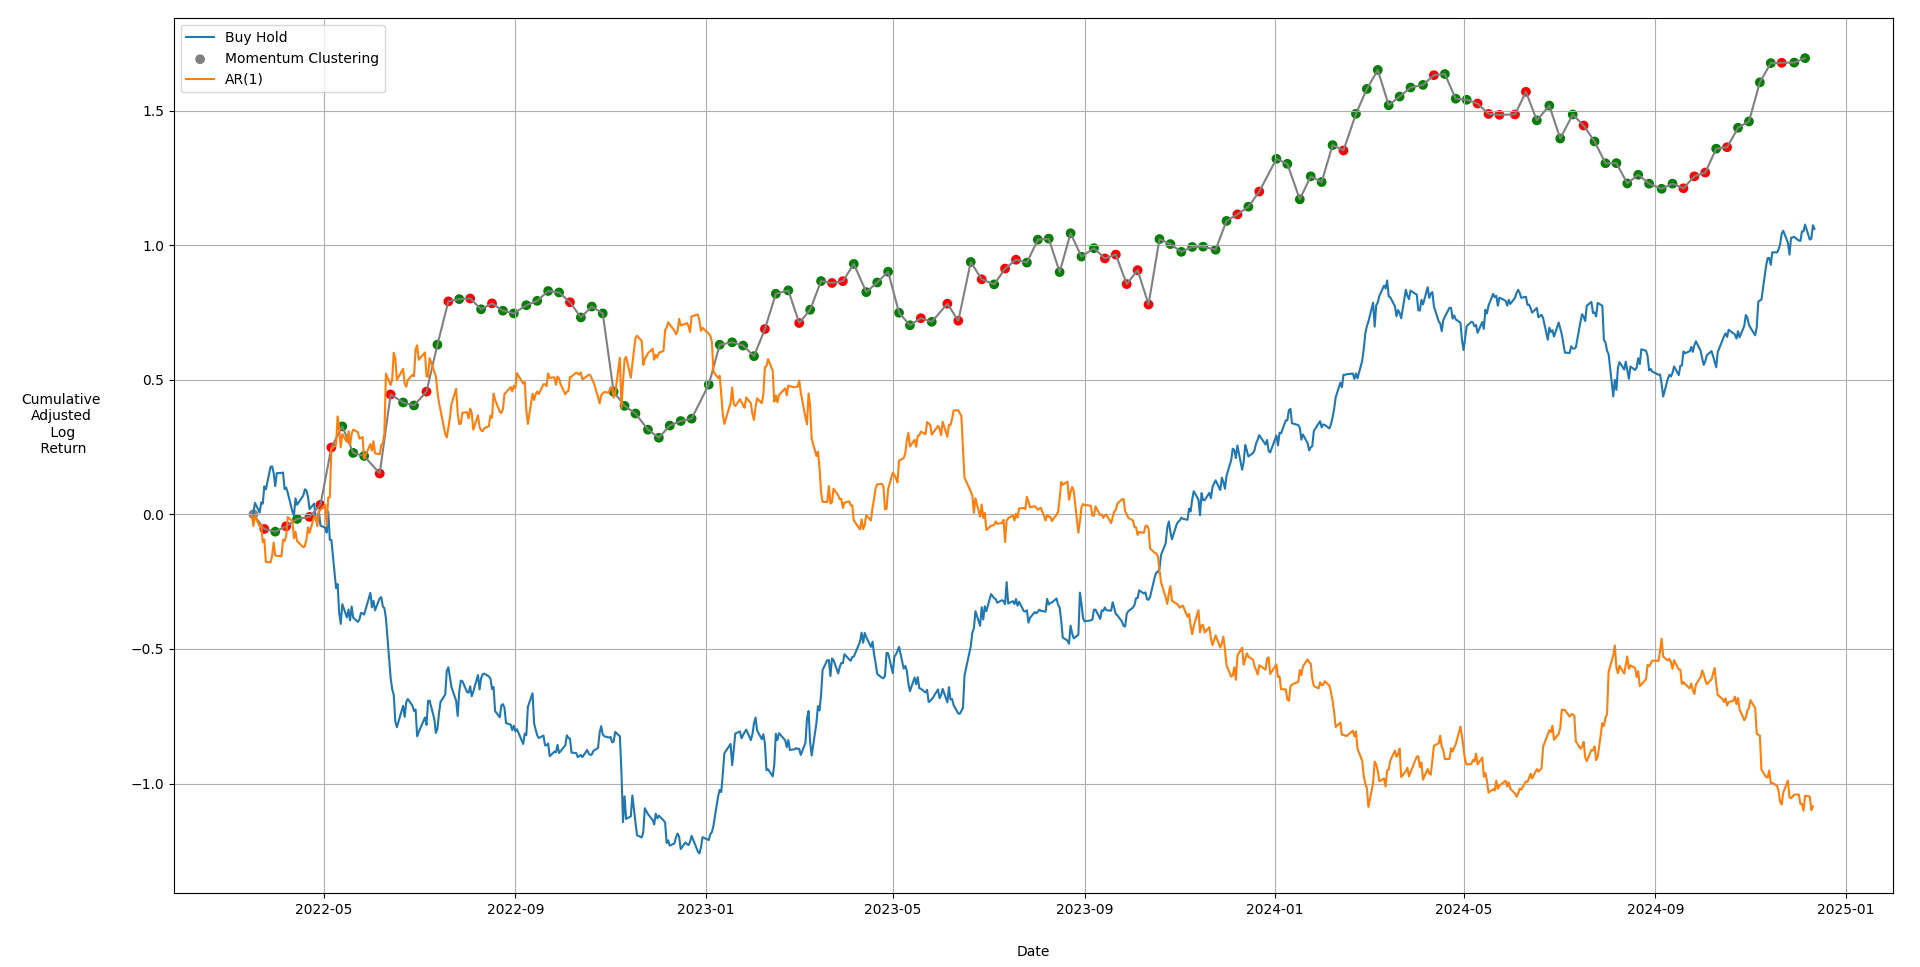Click the 2024-01 x-axis tick label
This screenshot has width=1920, height=967.
(1275, 909)
